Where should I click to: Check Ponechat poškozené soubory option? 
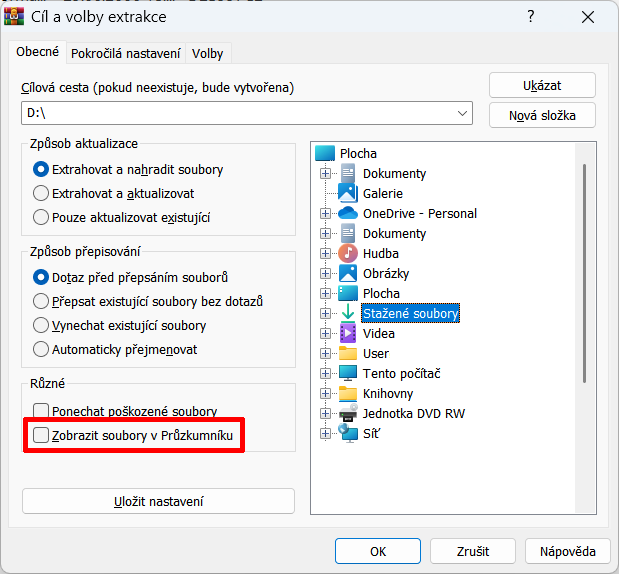42,410
